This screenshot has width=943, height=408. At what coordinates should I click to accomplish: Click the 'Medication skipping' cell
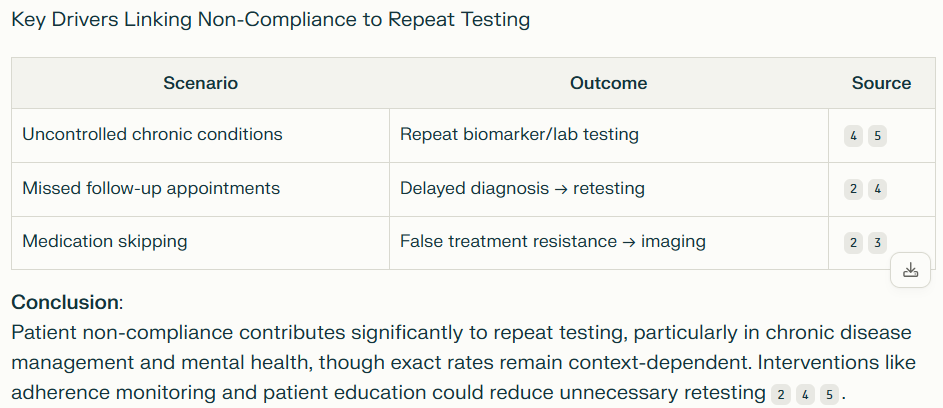tap(105, 241)
